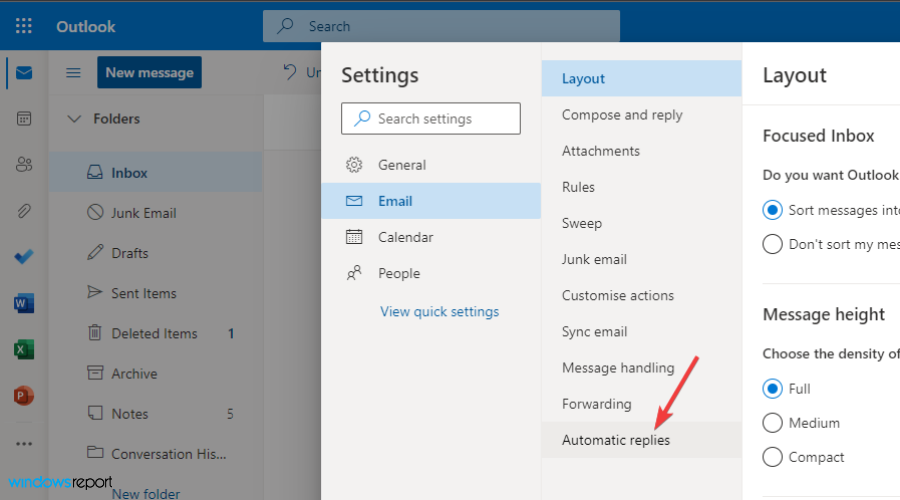The width and height of the screenshot is (900, 500).
Task: Click the Search settings field
Action: 431,119
